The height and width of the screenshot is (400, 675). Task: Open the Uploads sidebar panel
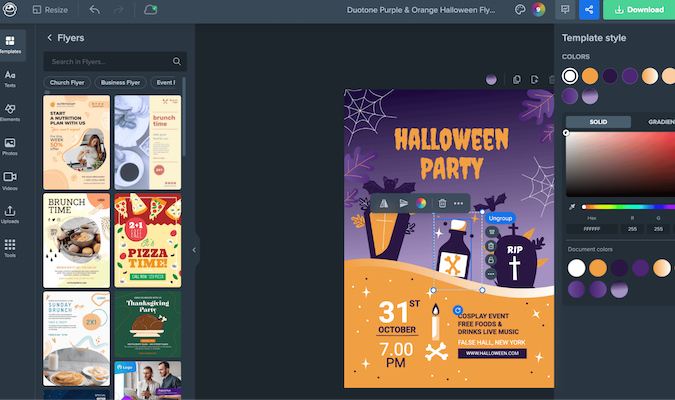(x=10, y=215)
